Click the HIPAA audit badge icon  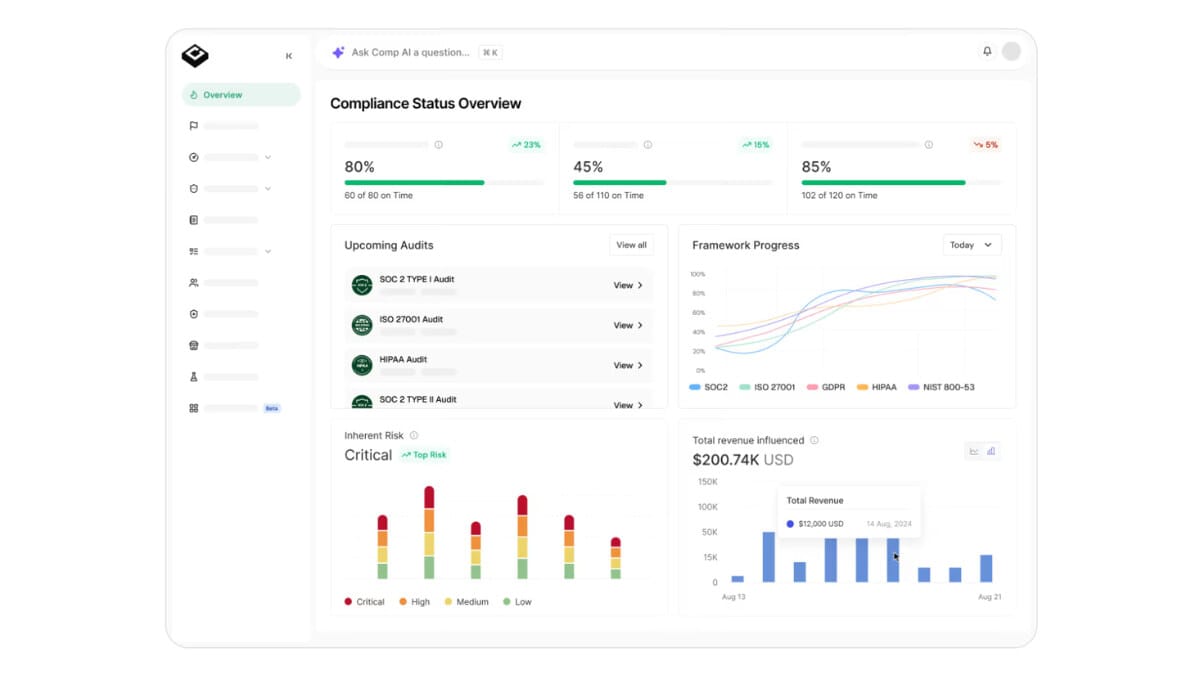(362, 365)
